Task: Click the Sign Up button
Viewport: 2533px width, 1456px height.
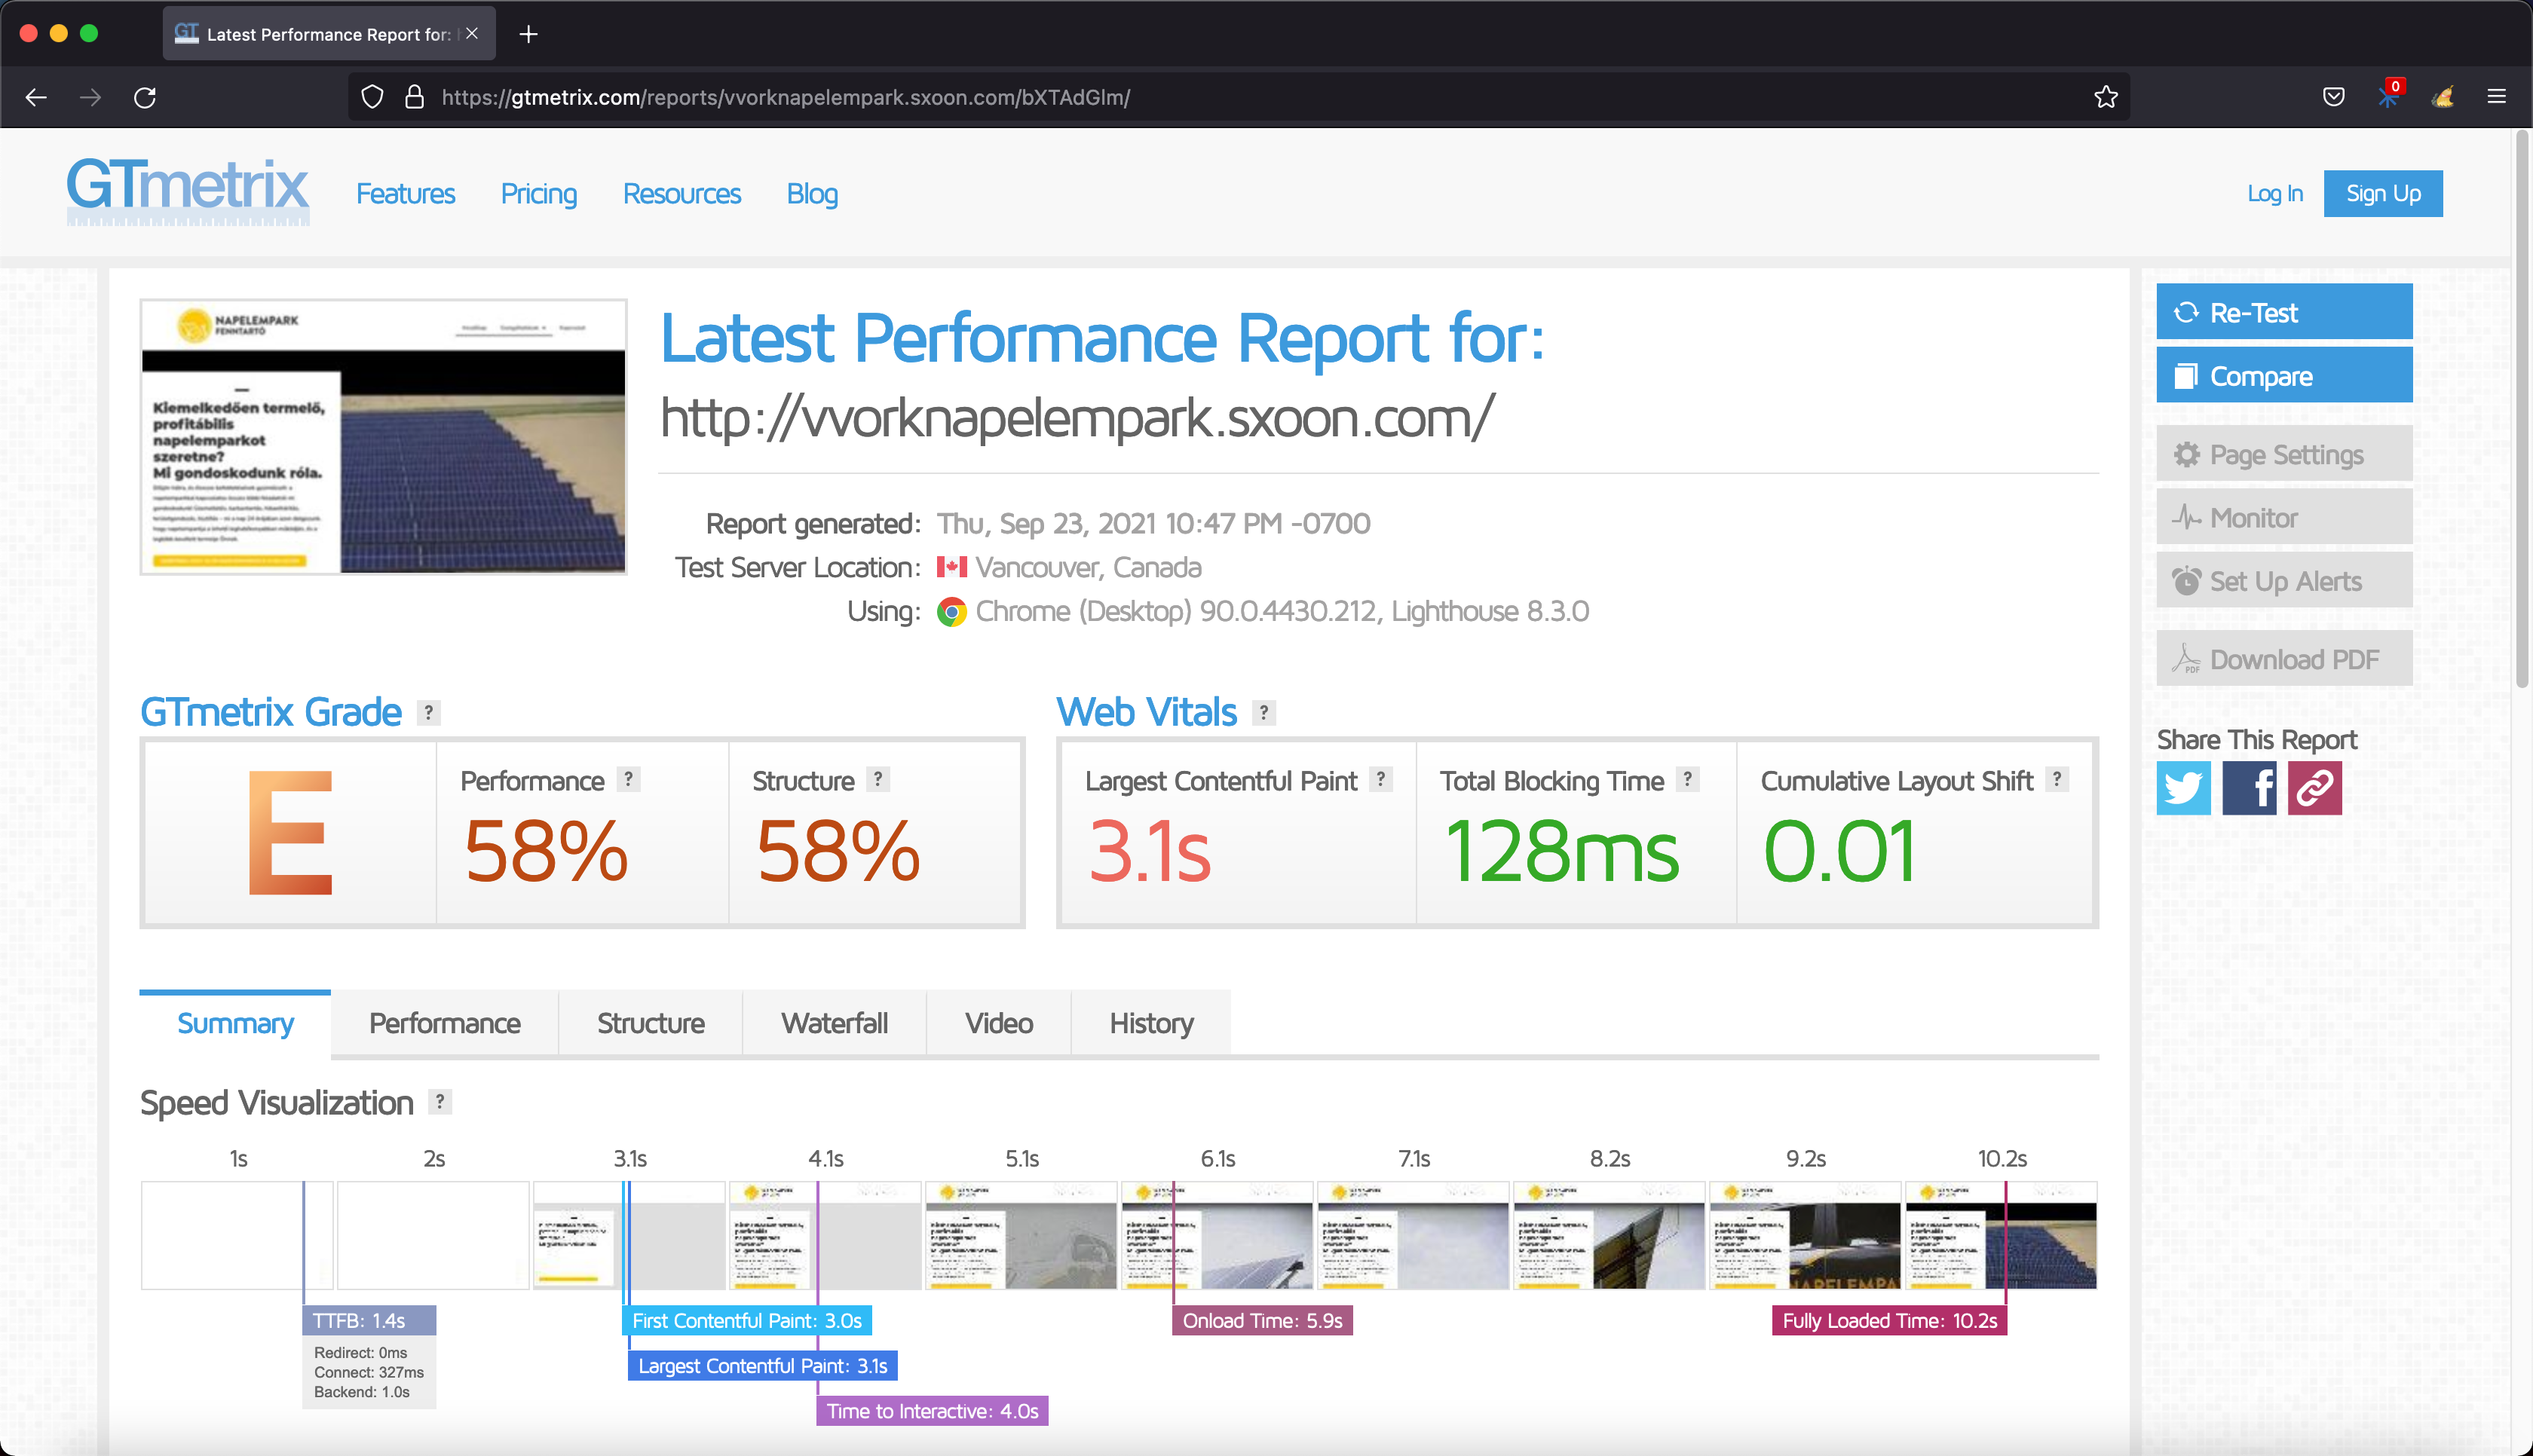Action: tap(2382, 194)
